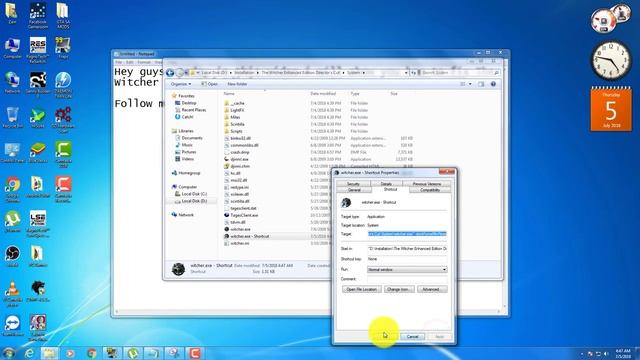Click into the Start in field
The image size is (640, 360).
point(407,249)
